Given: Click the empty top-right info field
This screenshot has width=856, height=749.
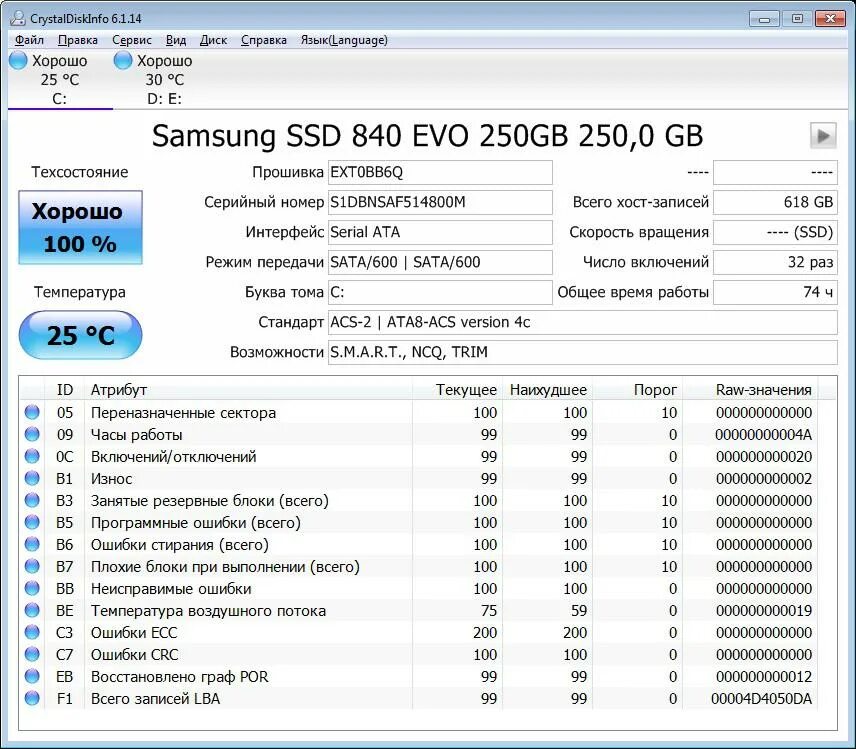Looking at the screenshot, I should (775, 173).
